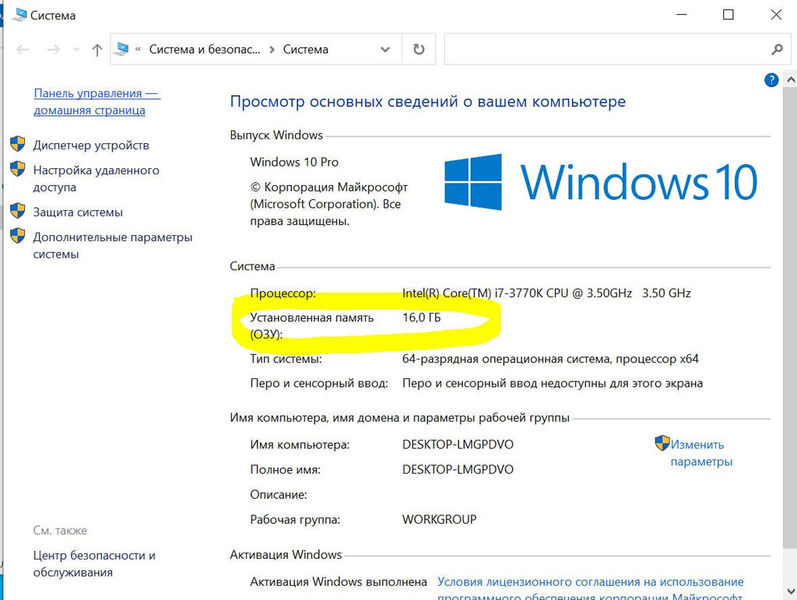Click the Back navigation arrow

23,50
